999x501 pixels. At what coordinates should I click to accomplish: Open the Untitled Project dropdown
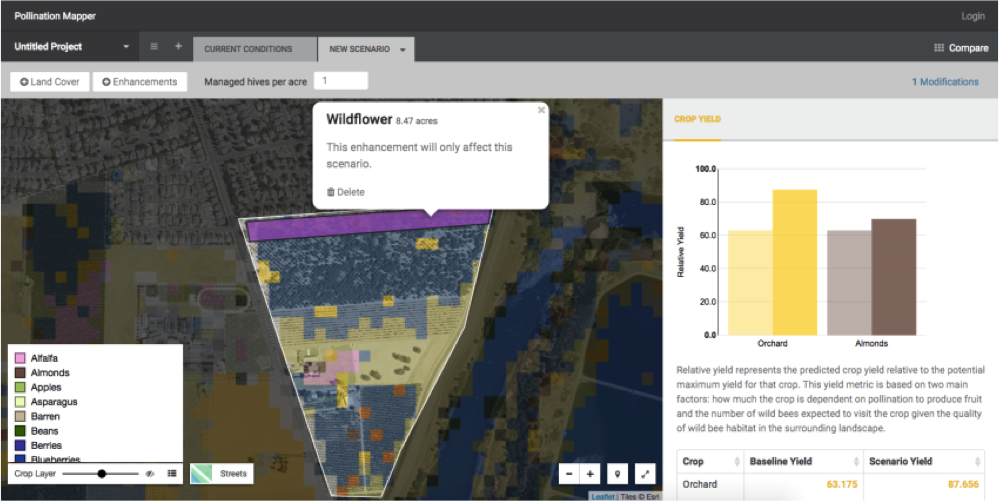(x=126, y=47)
